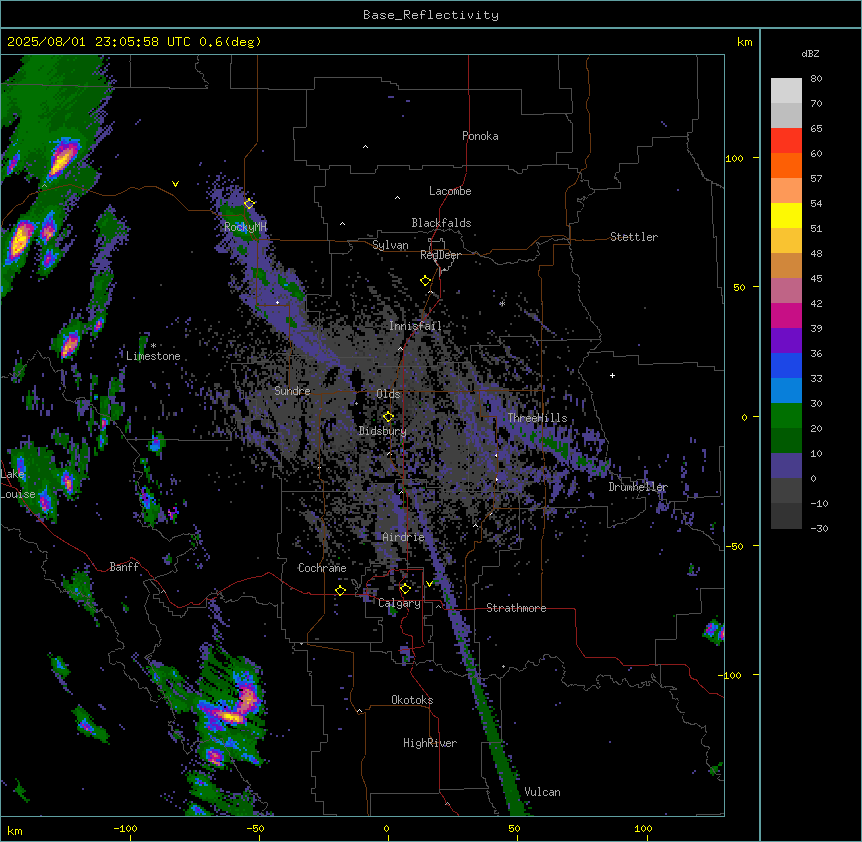This screenshot has height=842, width=862.
Task: Click the 30 dBZ green legend swatch
Action: (786, 415)
